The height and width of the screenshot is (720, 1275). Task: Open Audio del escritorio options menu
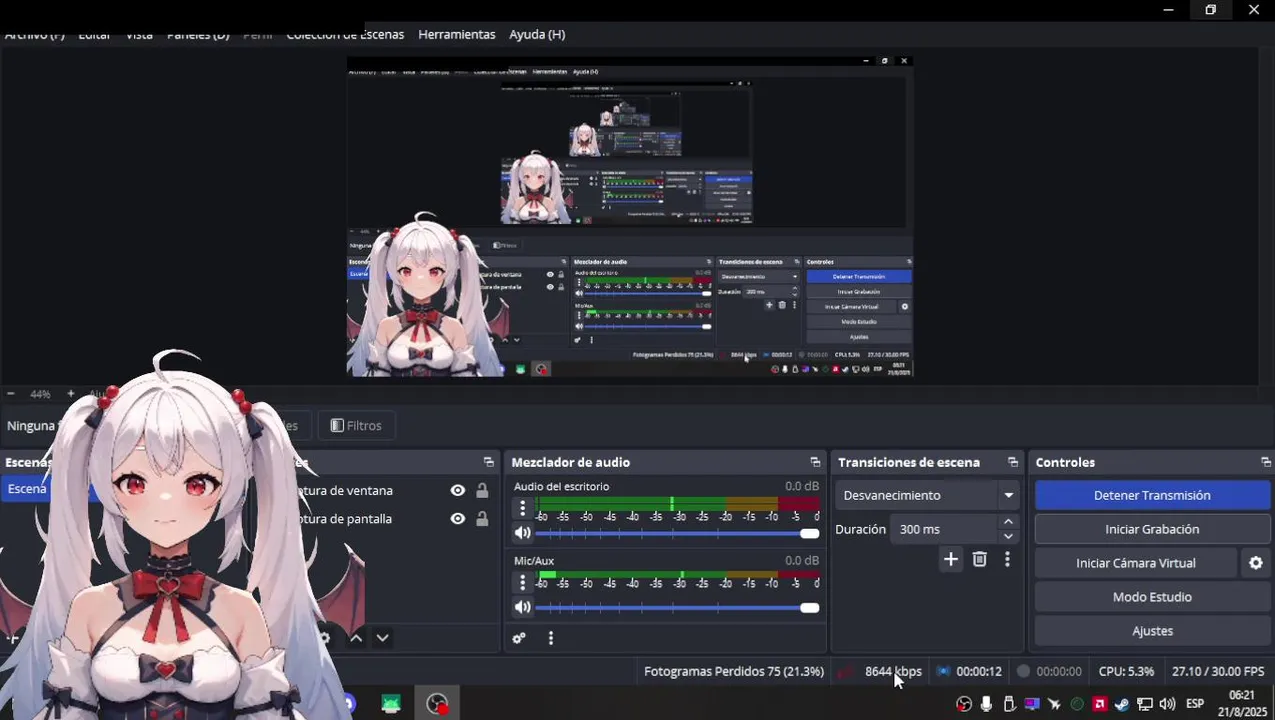pyautogui.click(x=522, y=508)
